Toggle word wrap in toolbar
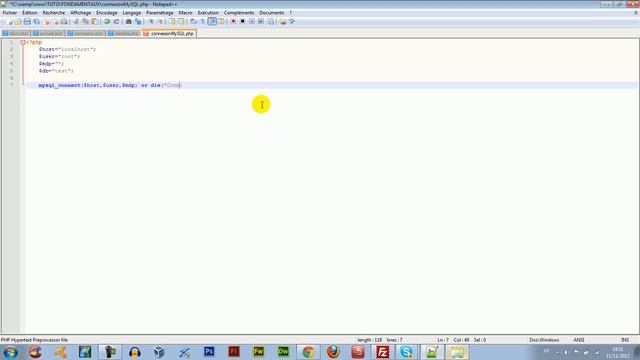 click(193, 22)
